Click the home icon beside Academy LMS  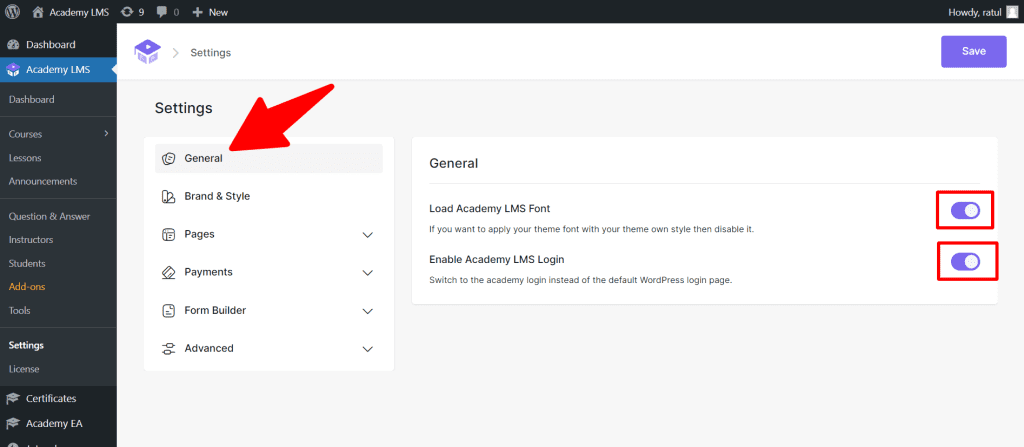point(39,12)
